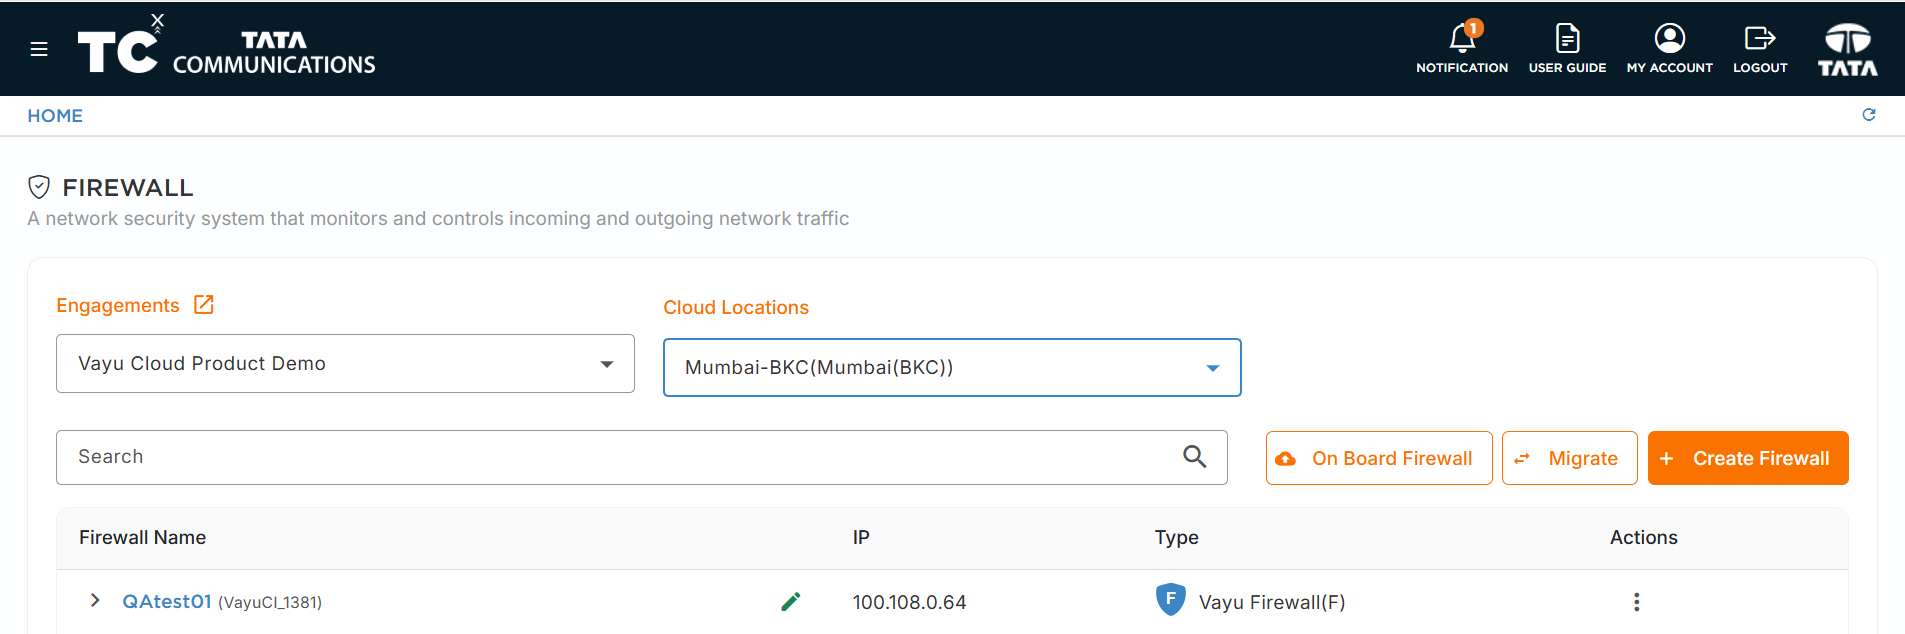Select IP address 100.108.0.64
The width and height of the screenshot is (1905, 634).
coord(909,602)
